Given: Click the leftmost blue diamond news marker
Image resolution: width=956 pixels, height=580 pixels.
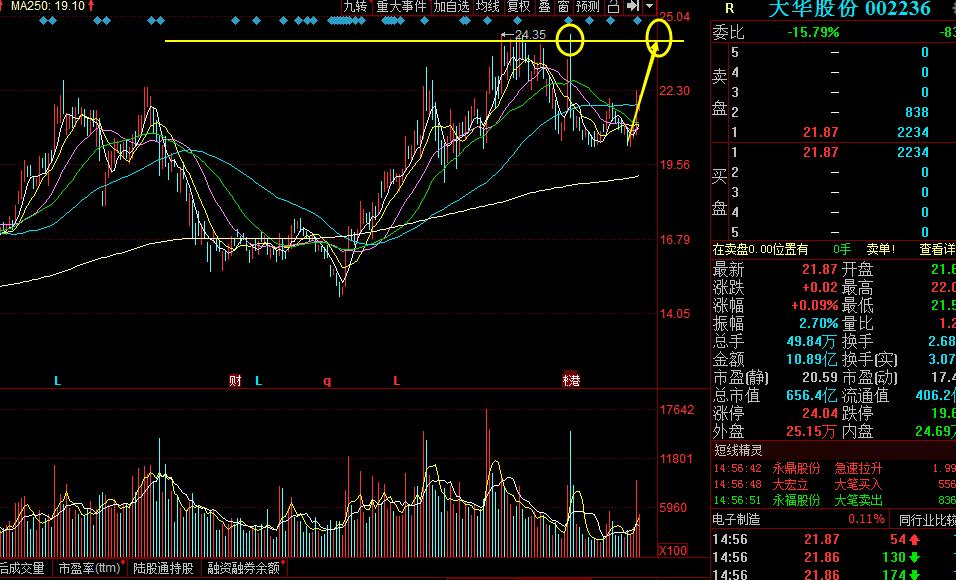Looking at the screenshot, I should [44, 21].
